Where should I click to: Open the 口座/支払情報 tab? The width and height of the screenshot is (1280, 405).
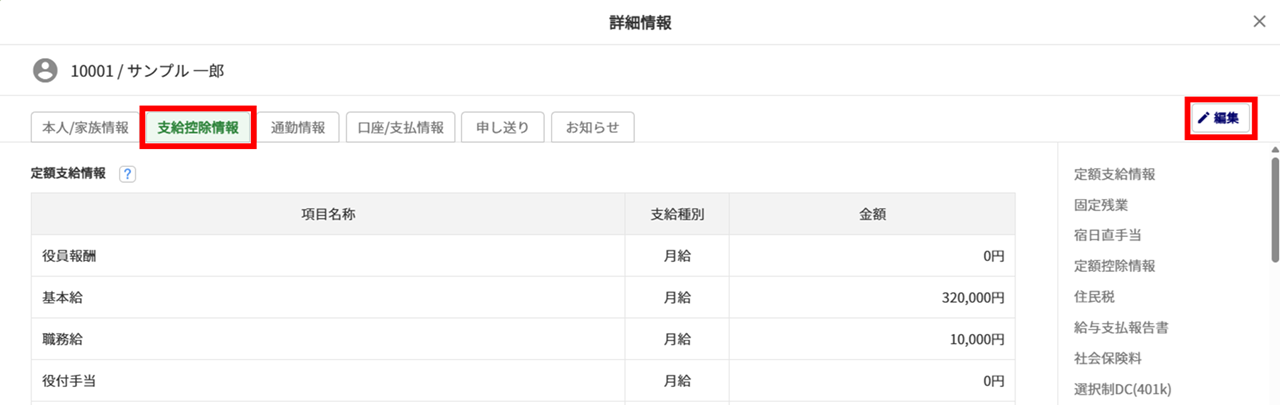(400, 128)
